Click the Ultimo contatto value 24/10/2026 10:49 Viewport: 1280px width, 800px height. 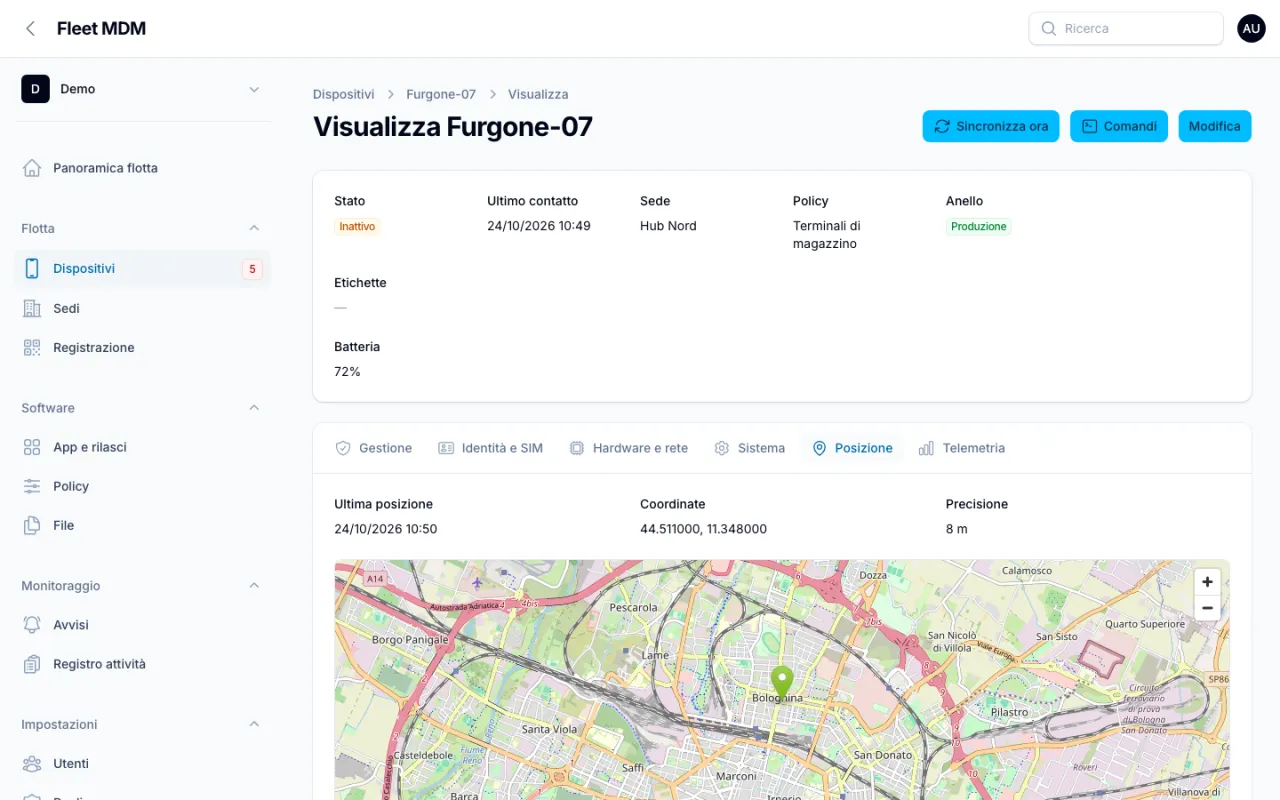click(x=539, y=226)
